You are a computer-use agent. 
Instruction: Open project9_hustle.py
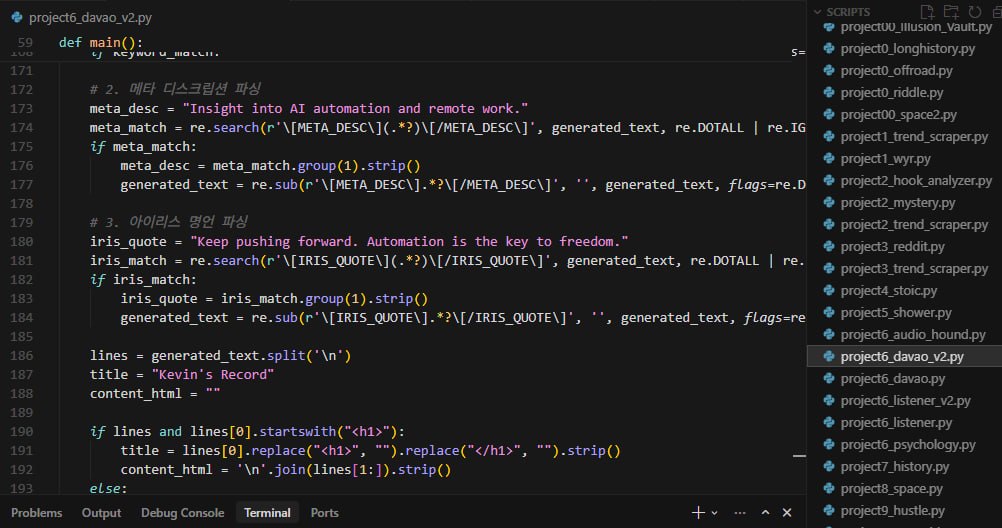click(892, 511)
